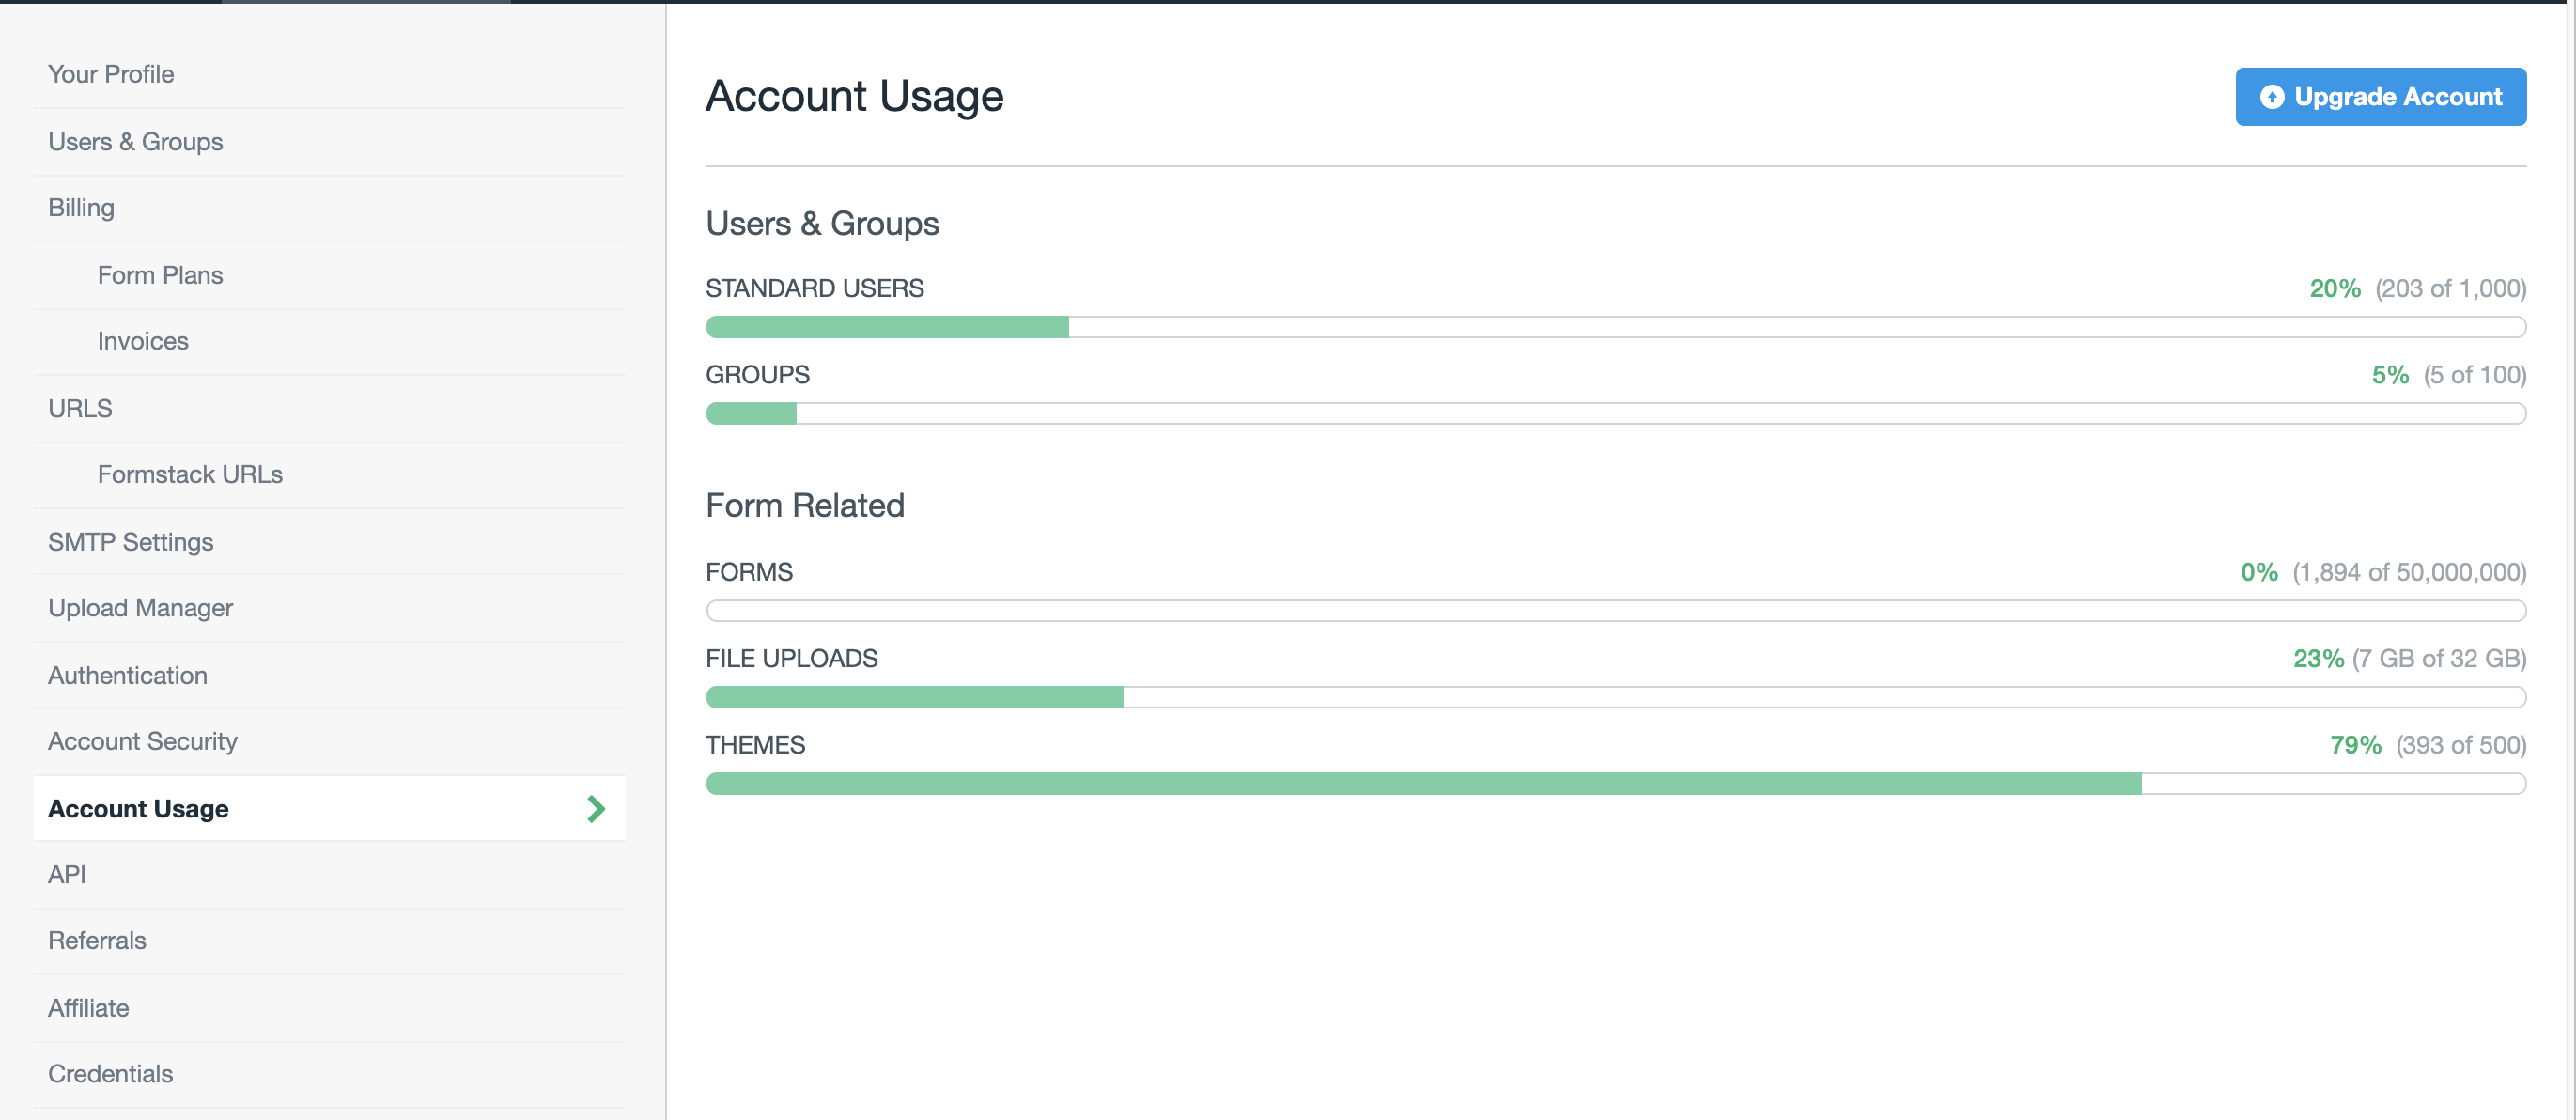
Task: Select the API sidebar item
Action: pyautogui.click(x=67, y=874)
